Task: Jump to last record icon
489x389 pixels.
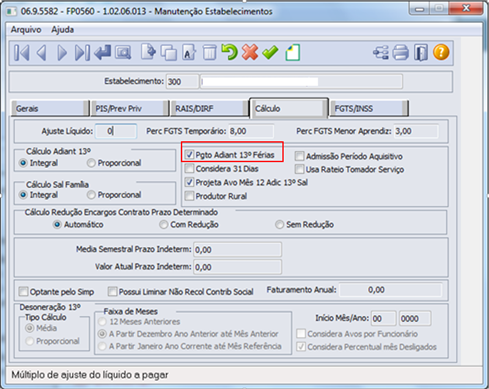Action: 82,53
